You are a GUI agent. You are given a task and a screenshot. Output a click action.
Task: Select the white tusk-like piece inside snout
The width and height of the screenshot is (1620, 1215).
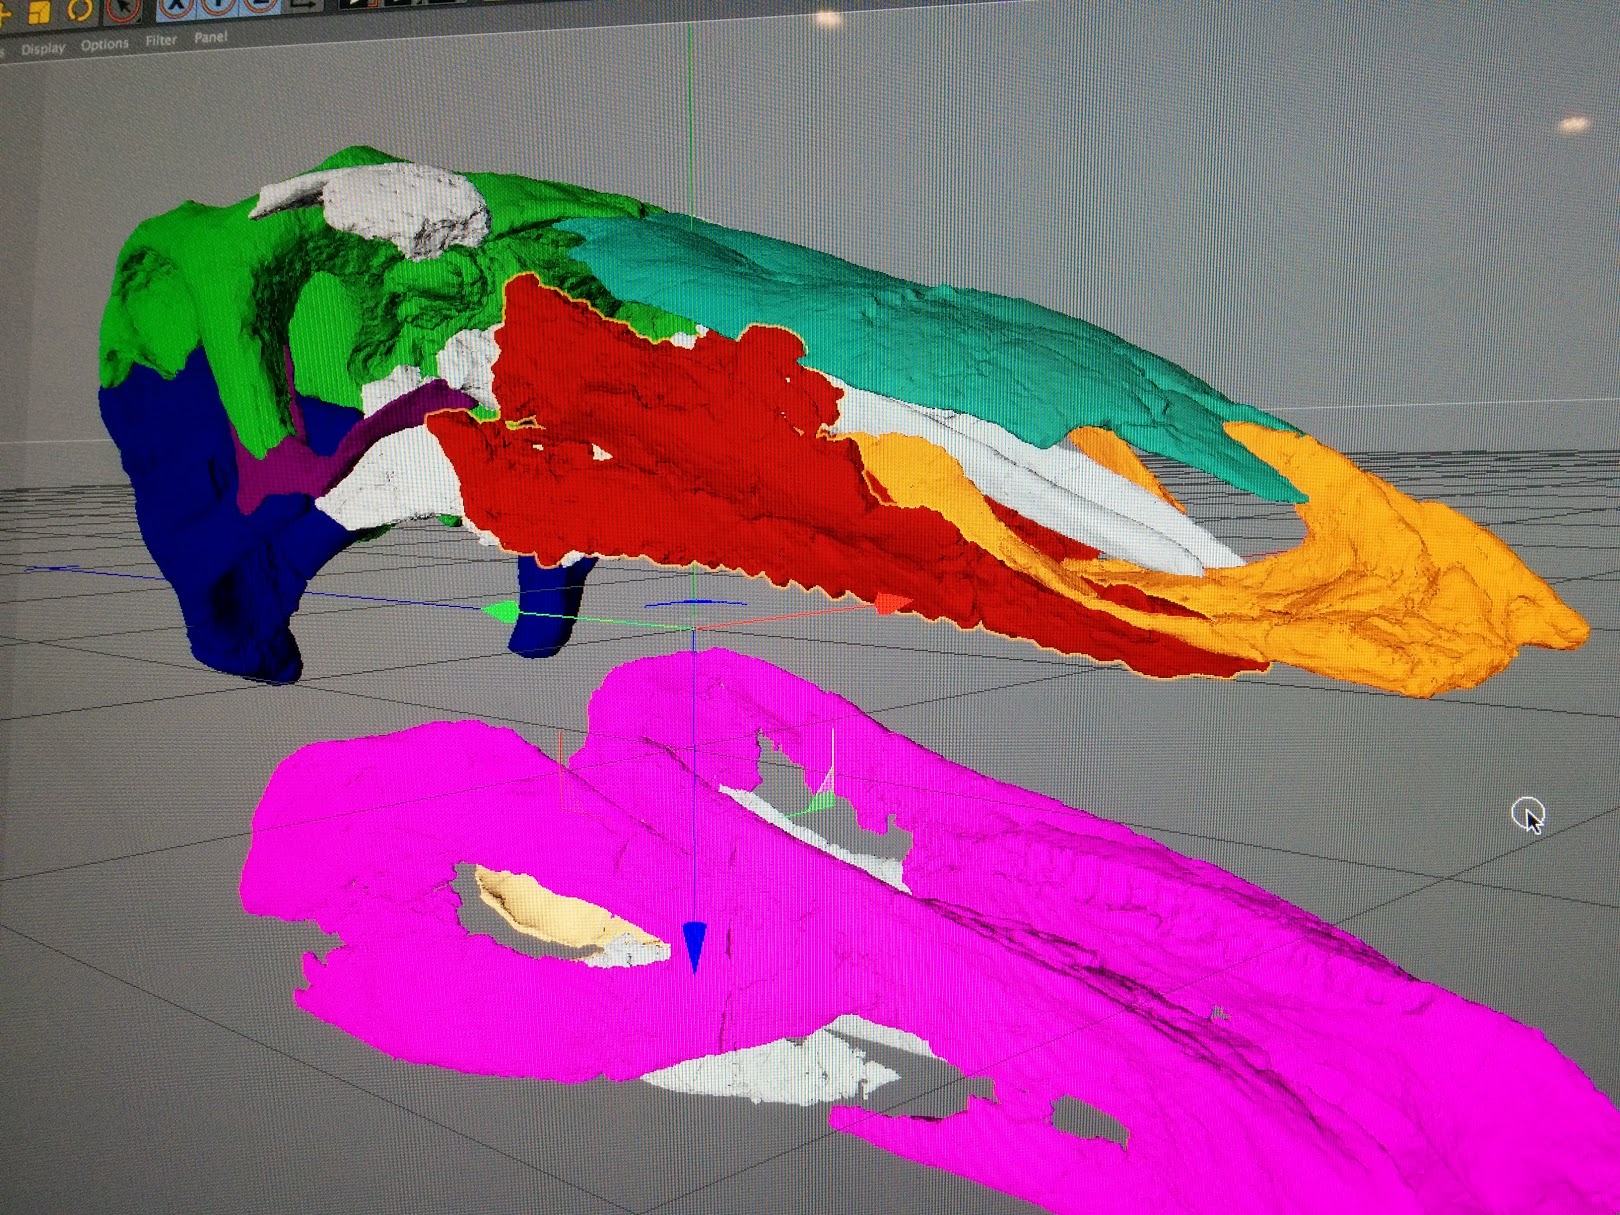1060,480
